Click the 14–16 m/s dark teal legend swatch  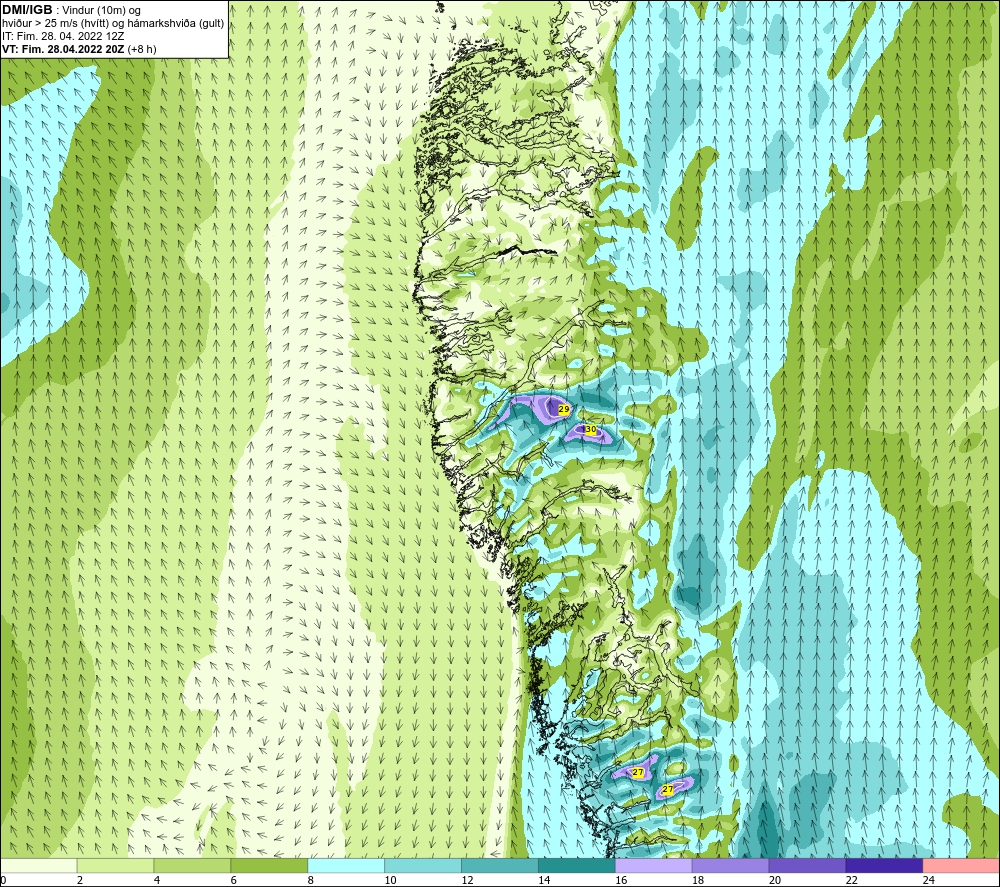tap(577, 865)
